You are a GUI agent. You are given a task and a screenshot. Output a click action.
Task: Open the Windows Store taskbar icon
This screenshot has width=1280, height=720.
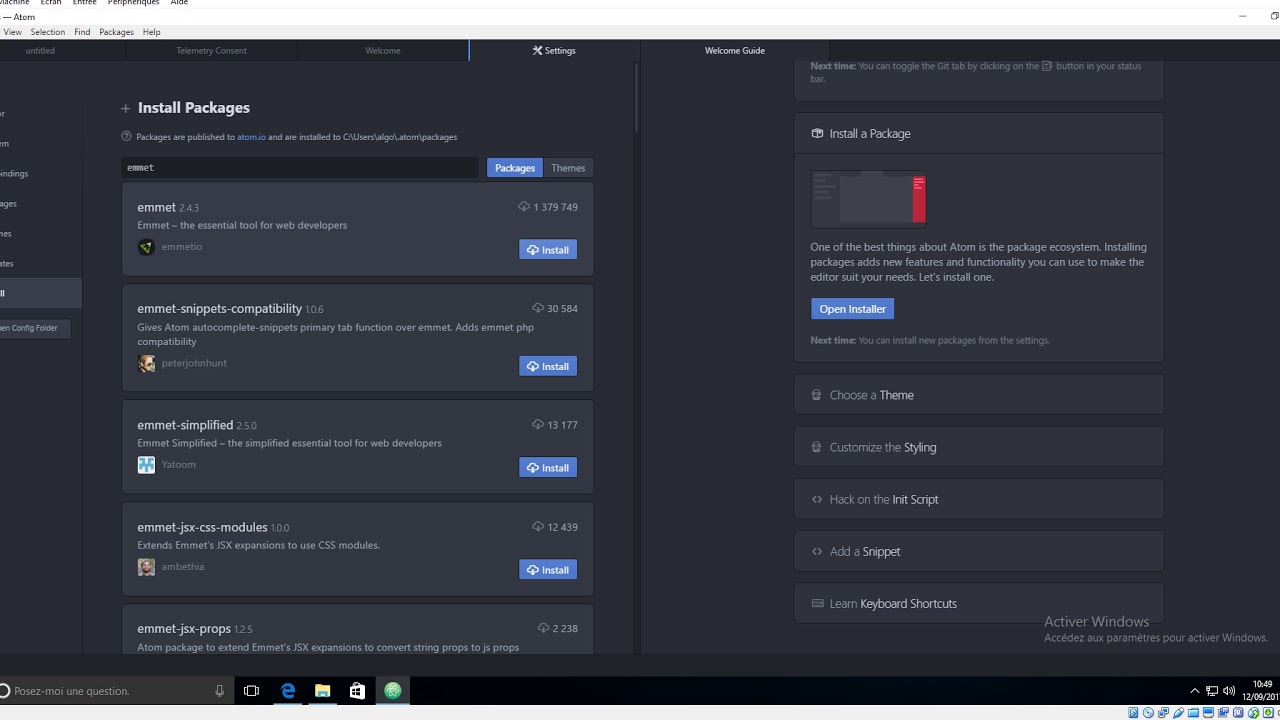coord(357,691)
